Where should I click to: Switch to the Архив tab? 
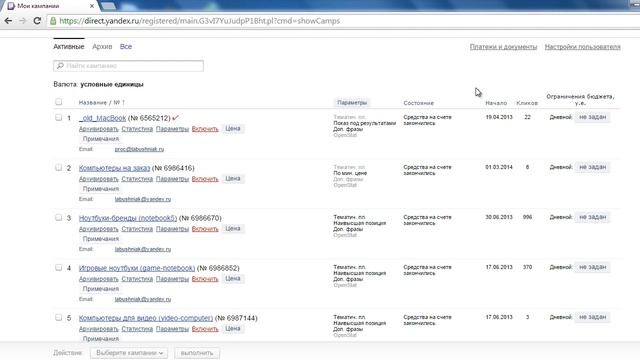point(102,47)
